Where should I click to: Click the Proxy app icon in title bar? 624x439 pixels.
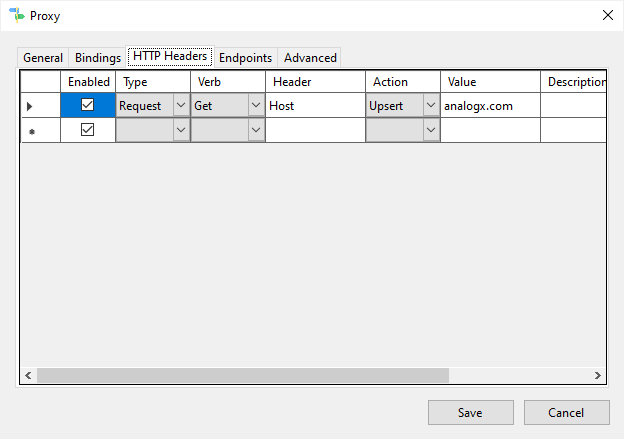tap(17, 15)
